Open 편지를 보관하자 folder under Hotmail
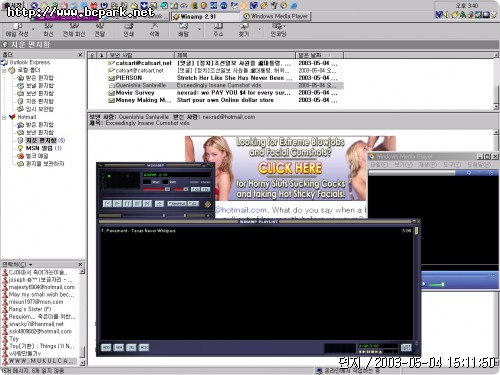This screenshot has height=375, width=500. 41,164
